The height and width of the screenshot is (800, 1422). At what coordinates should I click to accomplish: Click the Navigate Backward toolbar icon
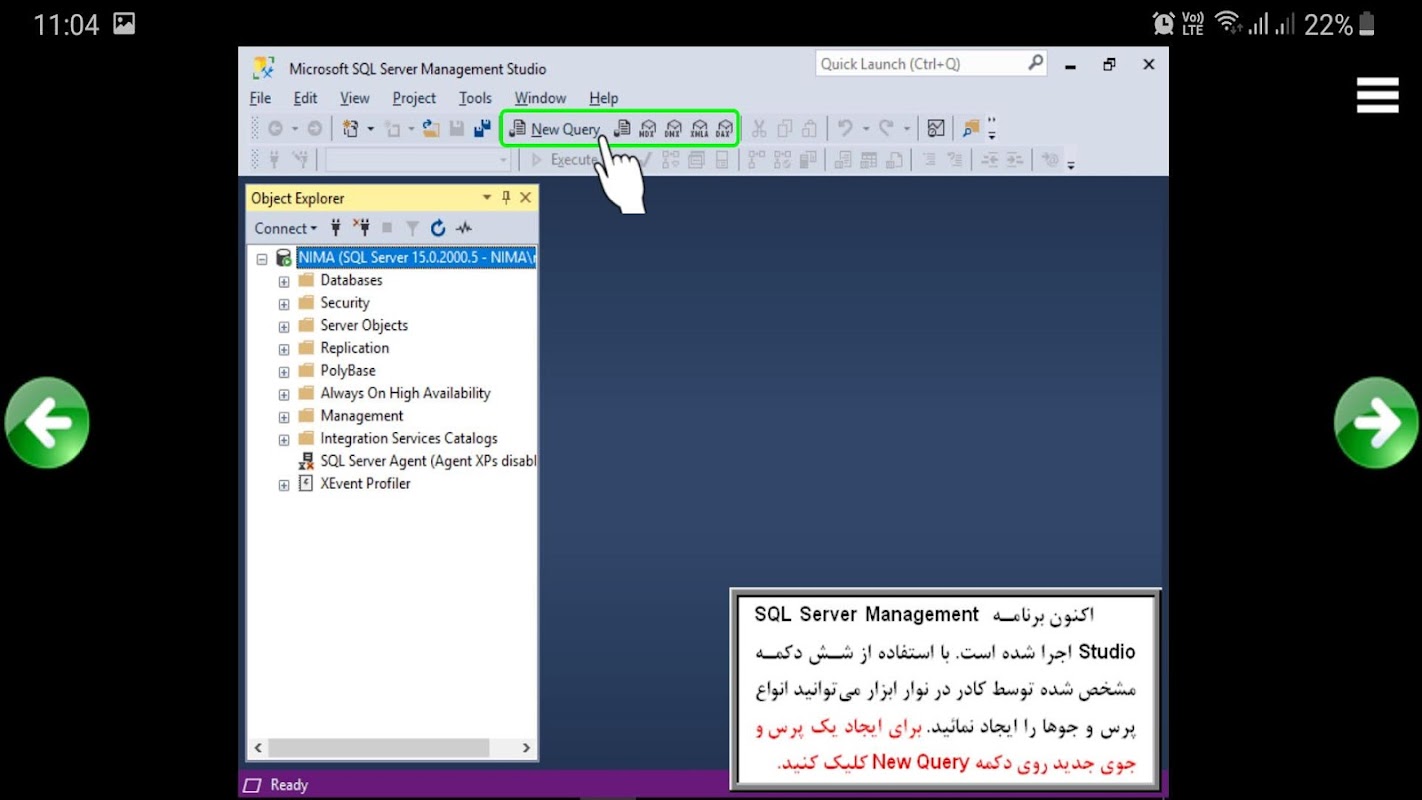pyautogui.click(x=275, y=129)
